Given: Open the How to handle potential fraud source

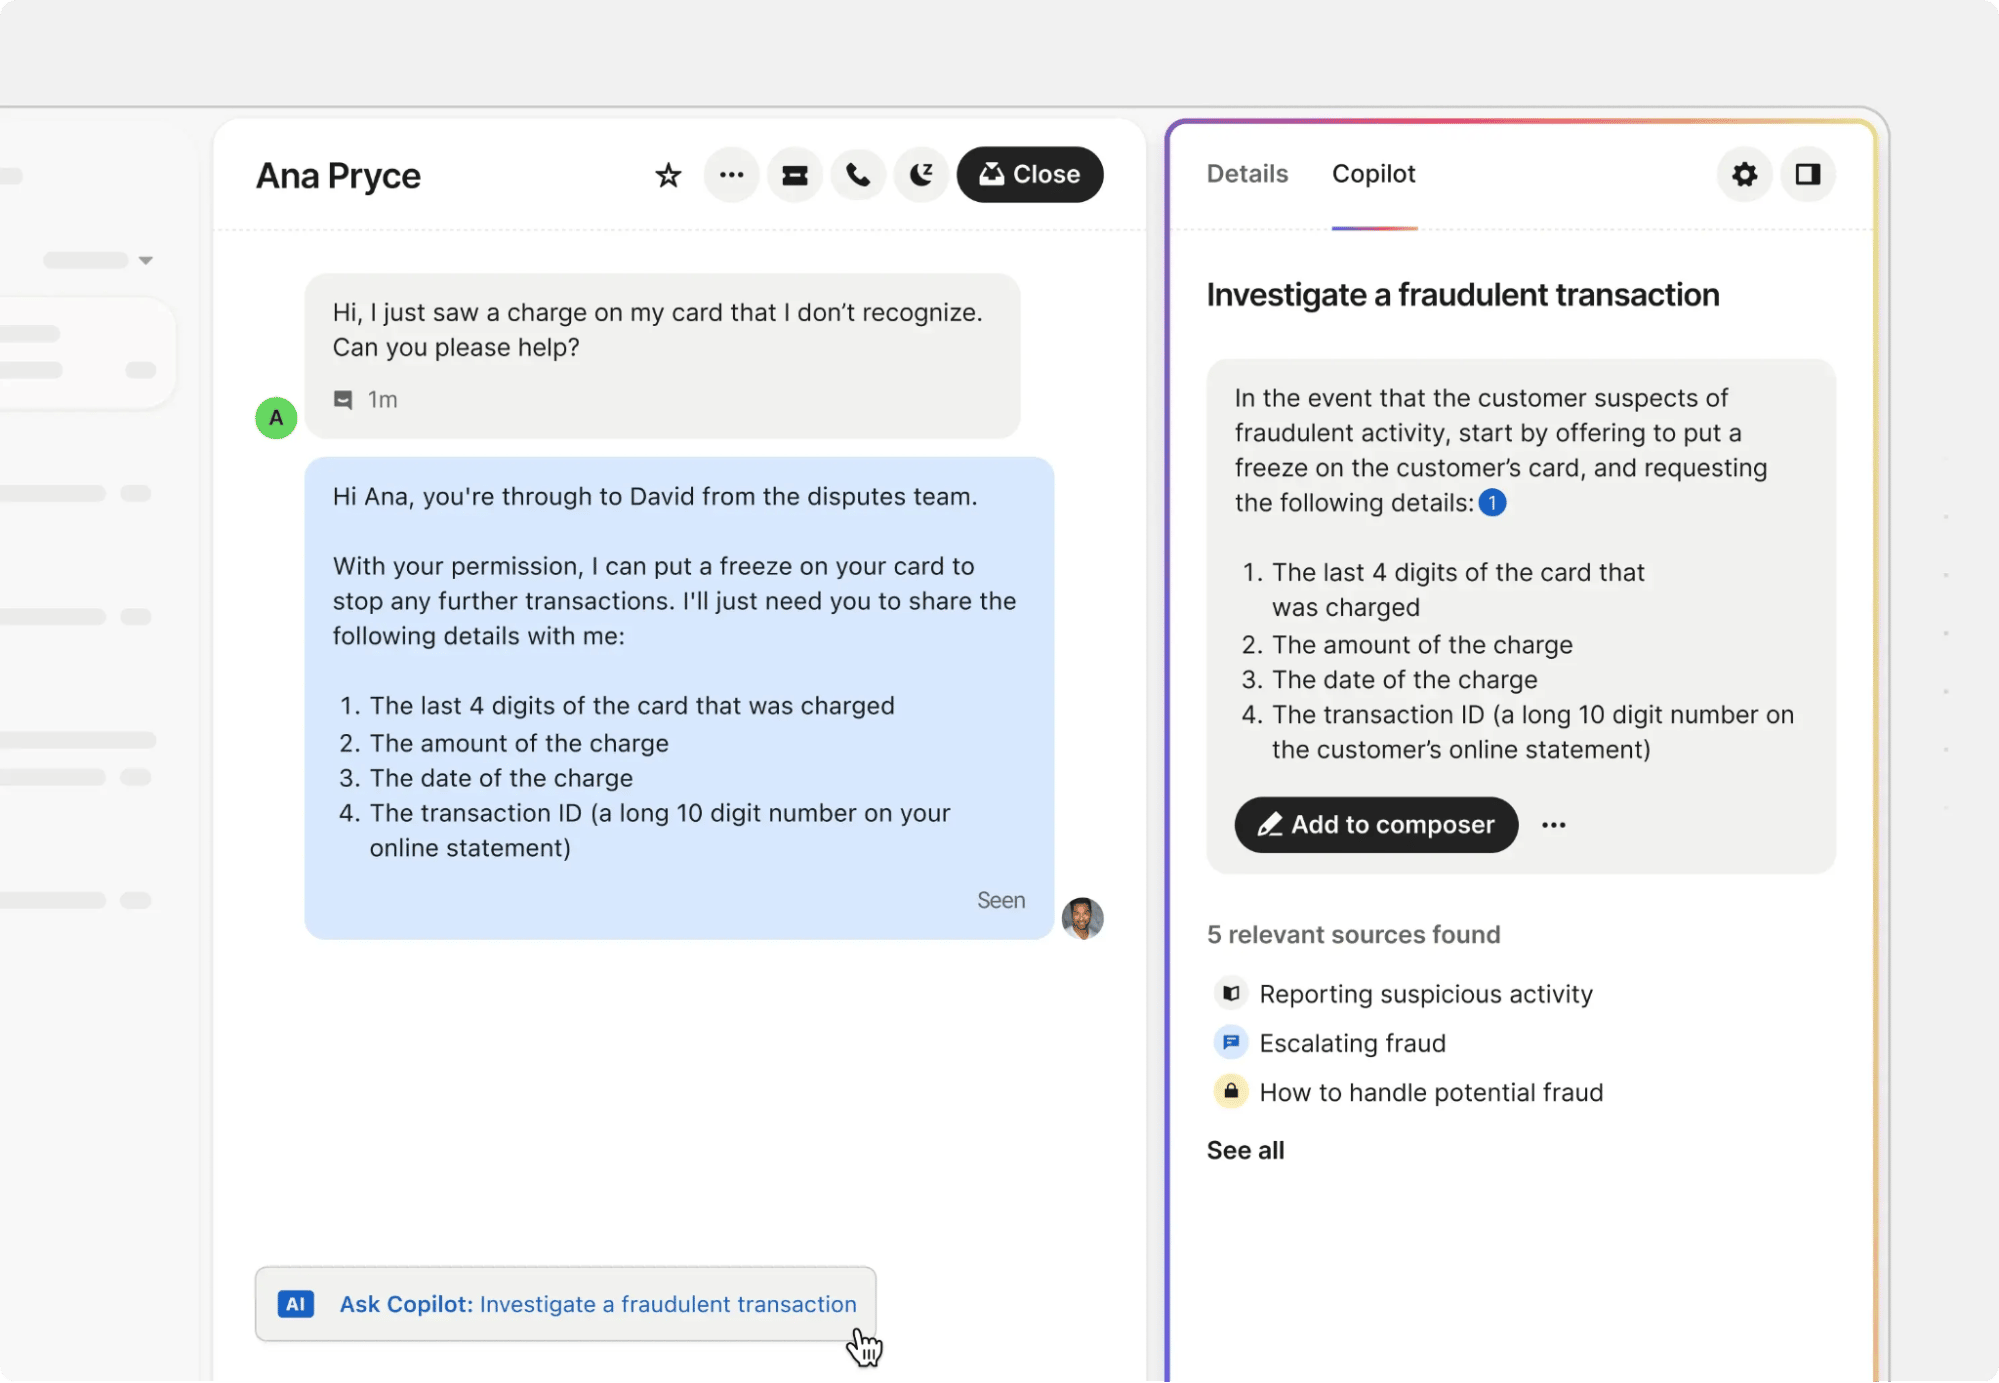Looking at the screenshot, I should point(1431,1092).
